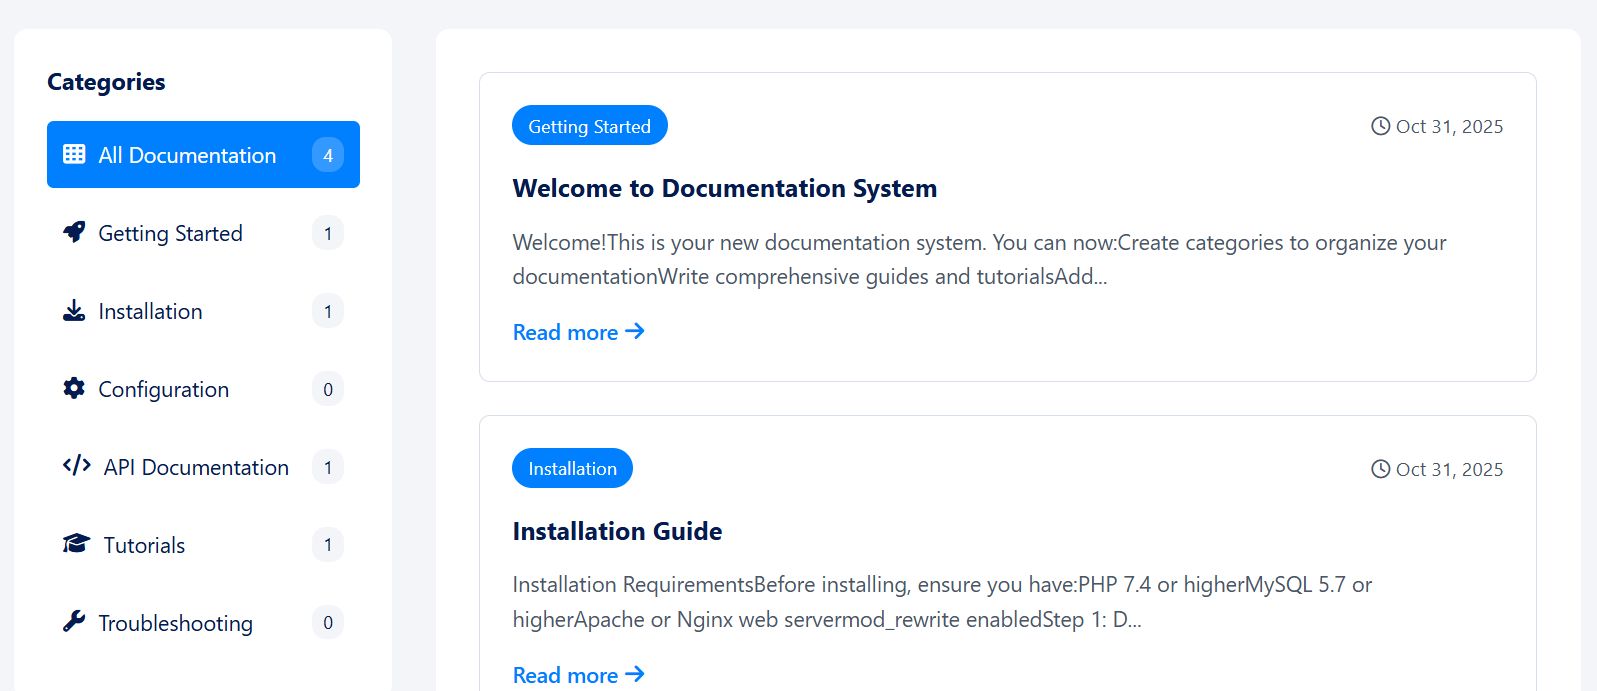This screenshot has height=691, width=1597.
Task: Click the rocket icon for Getting Started
Action: coord(74,232)
